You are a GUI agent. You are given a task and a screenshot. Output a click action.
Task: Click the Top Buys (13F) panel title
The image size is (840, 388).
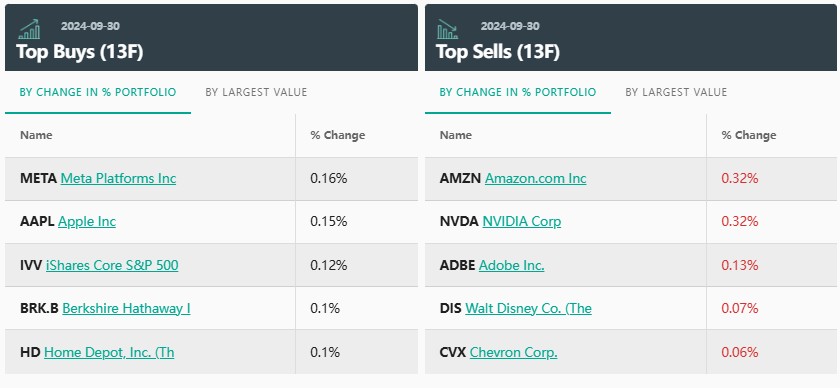point(79,53)
